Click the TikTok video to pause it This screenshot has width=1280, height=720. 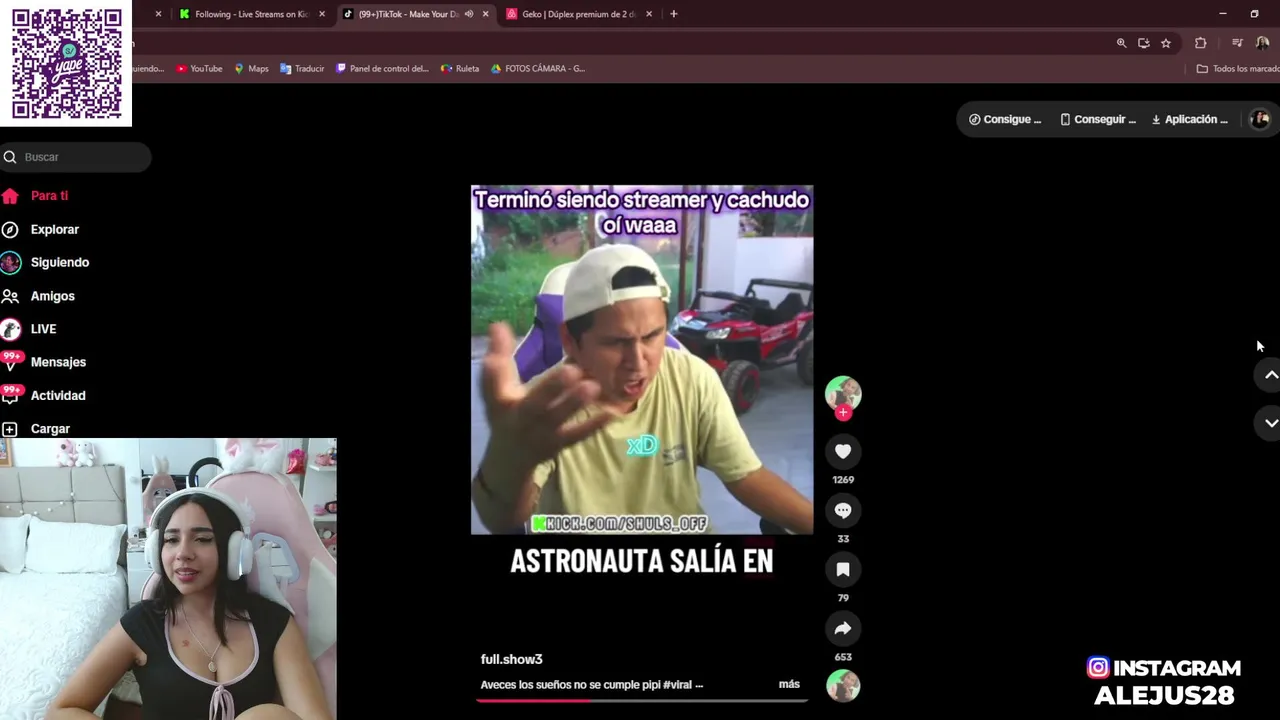click(x=642, y=360)
